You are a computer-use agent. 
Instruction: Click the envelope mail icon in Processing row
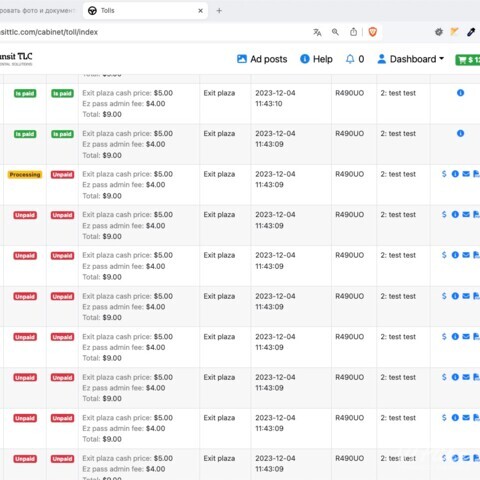click(466, 174)
